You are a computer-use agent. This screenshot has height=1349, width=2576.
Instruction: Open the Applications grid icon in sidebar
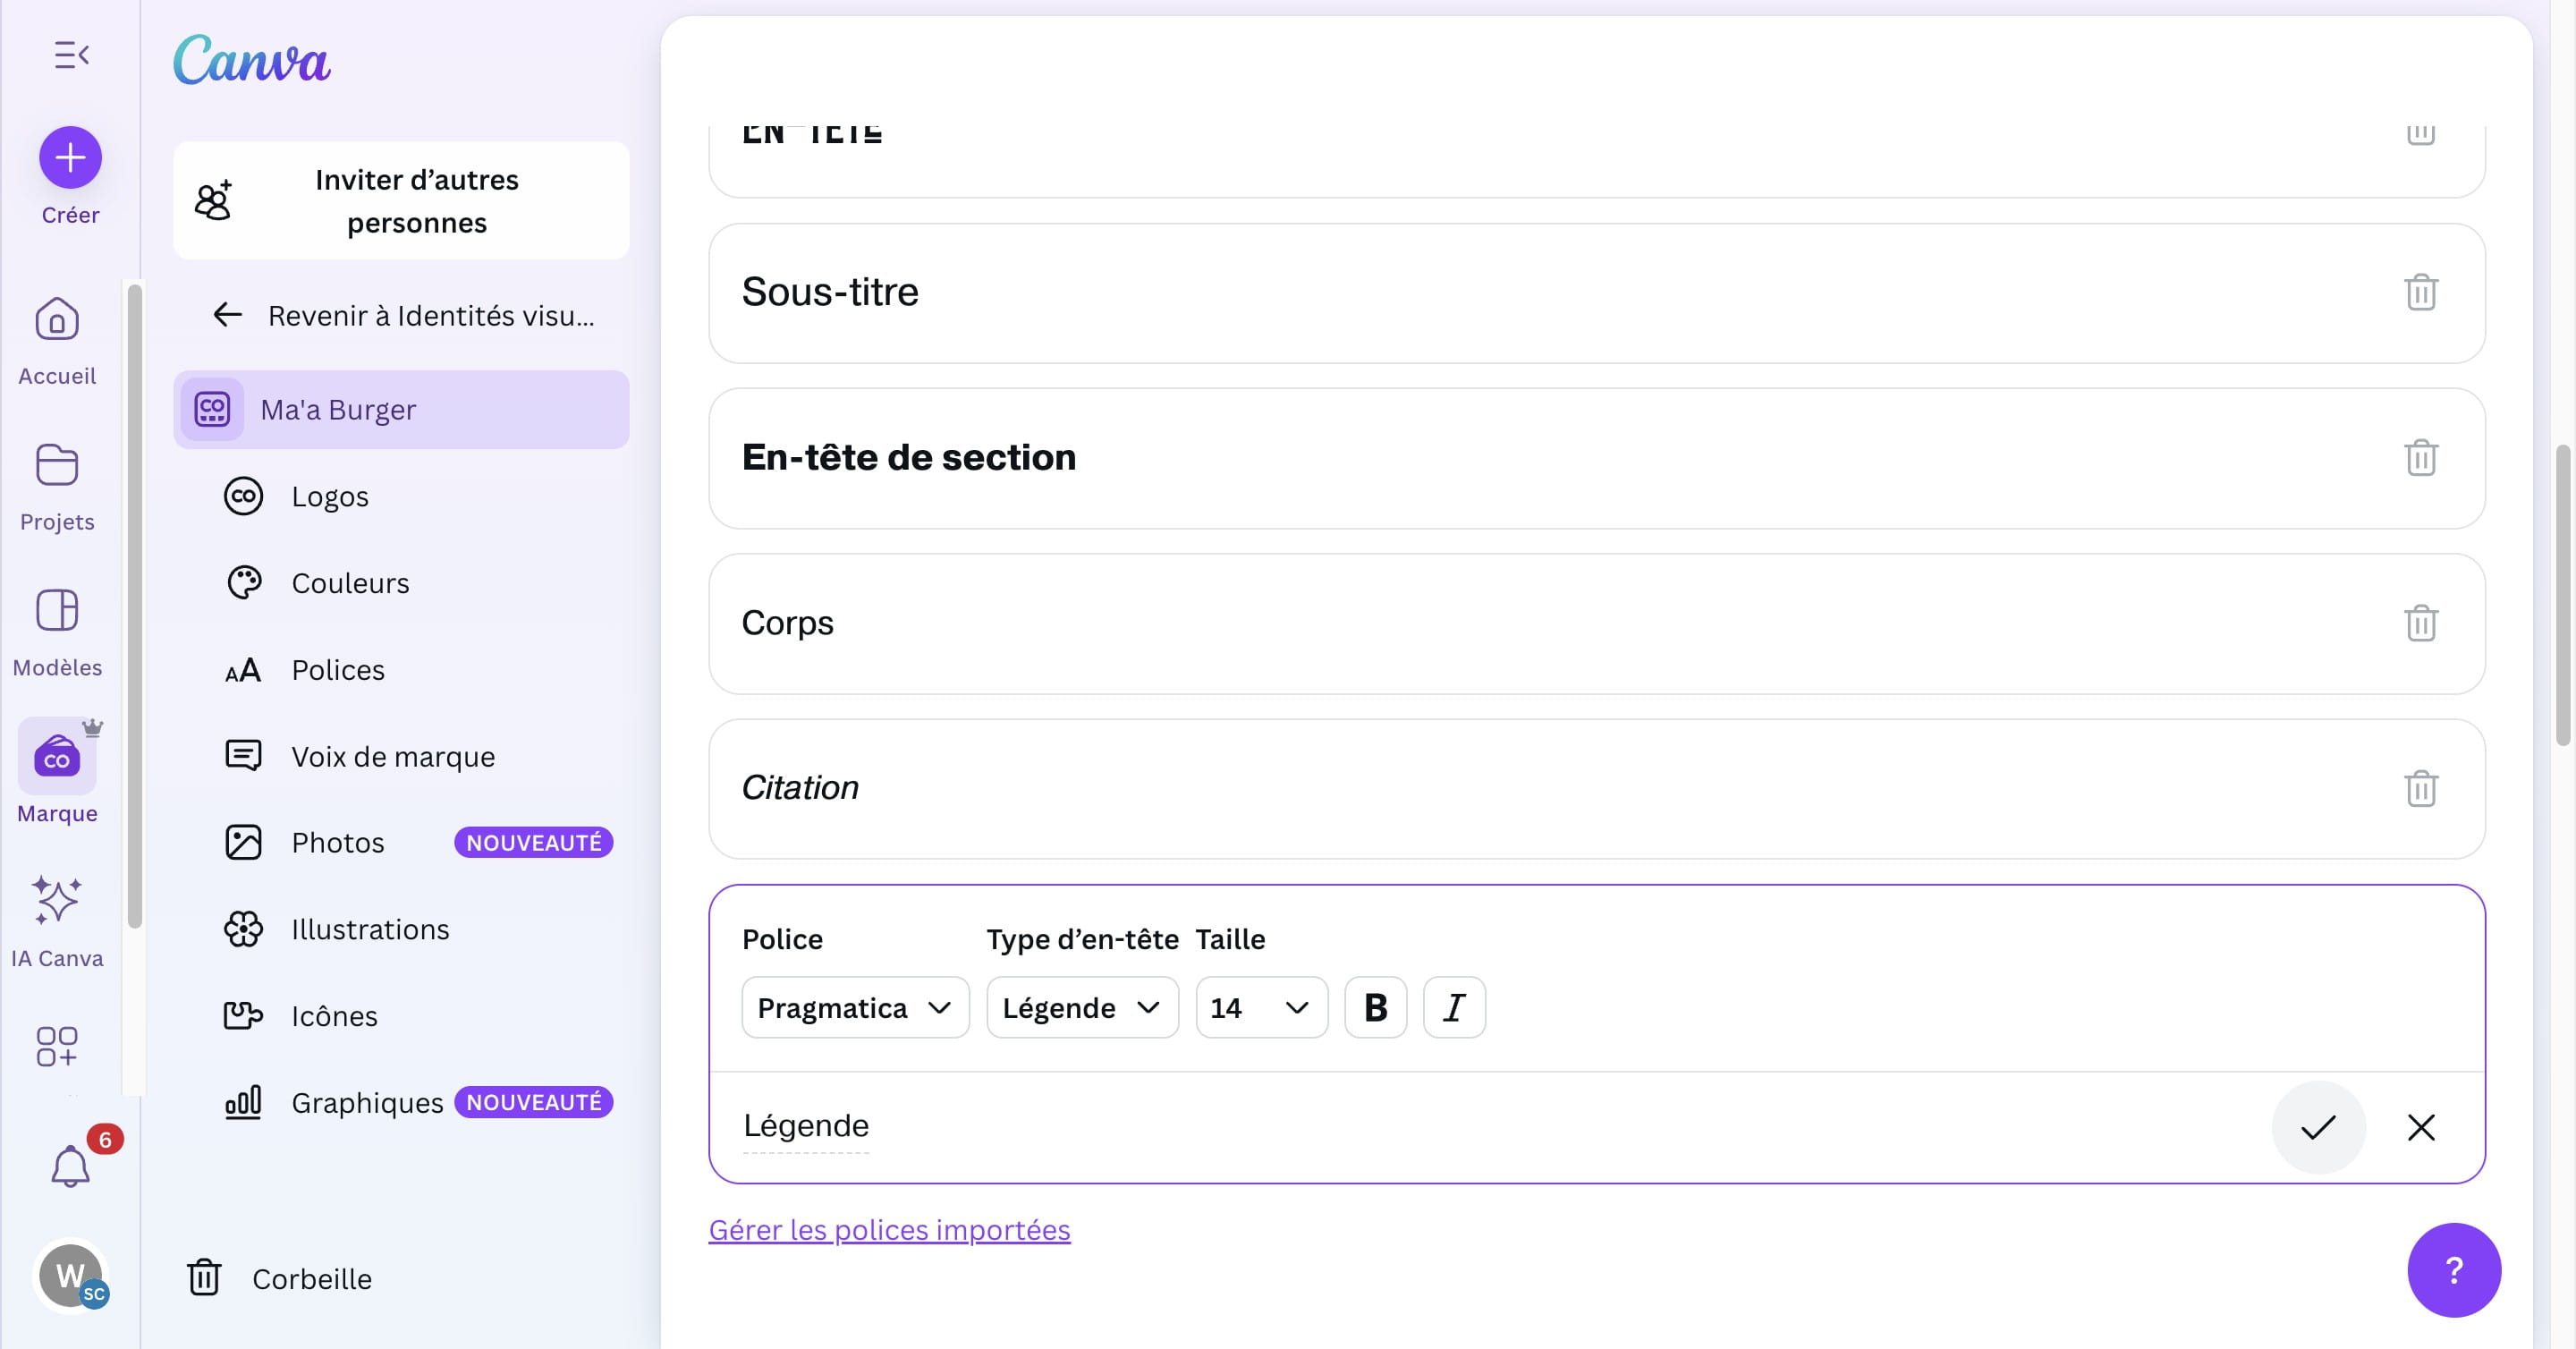point(57,1046)
